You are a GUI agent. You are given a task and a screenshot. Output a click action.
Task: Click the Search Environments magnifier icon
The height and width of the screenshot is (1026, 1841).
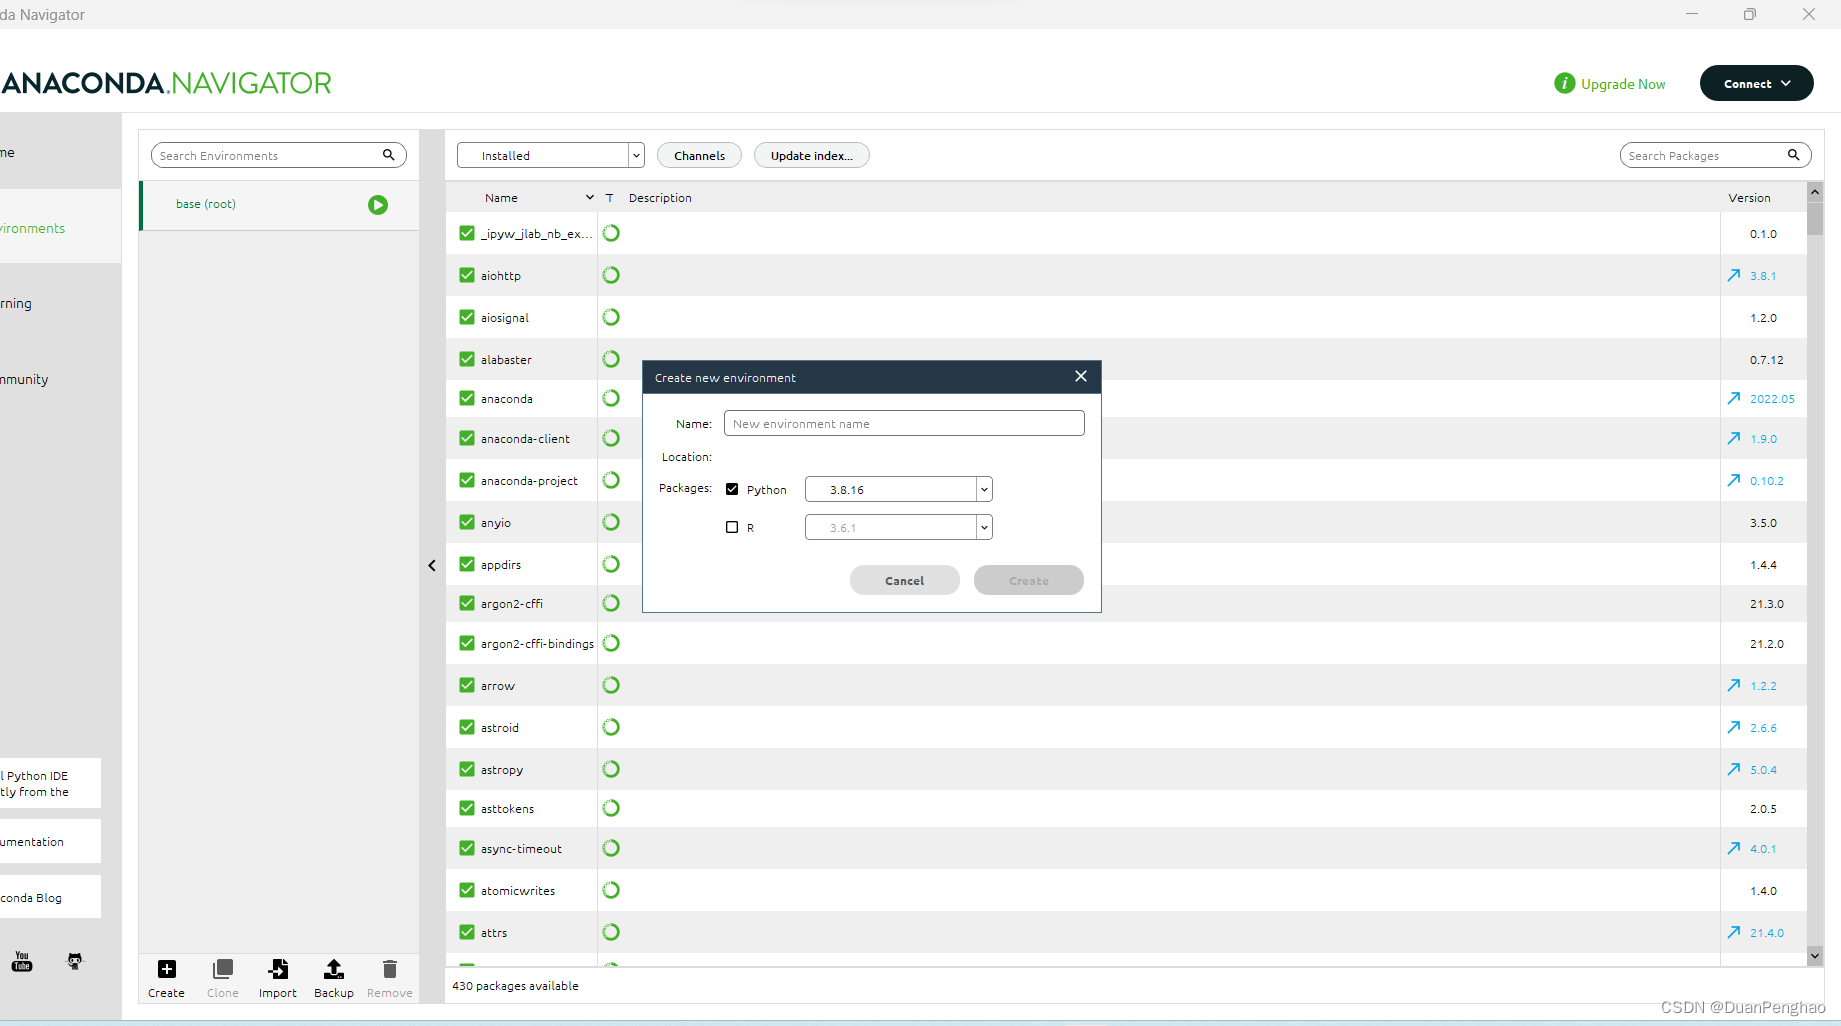(x=389, y=155)
